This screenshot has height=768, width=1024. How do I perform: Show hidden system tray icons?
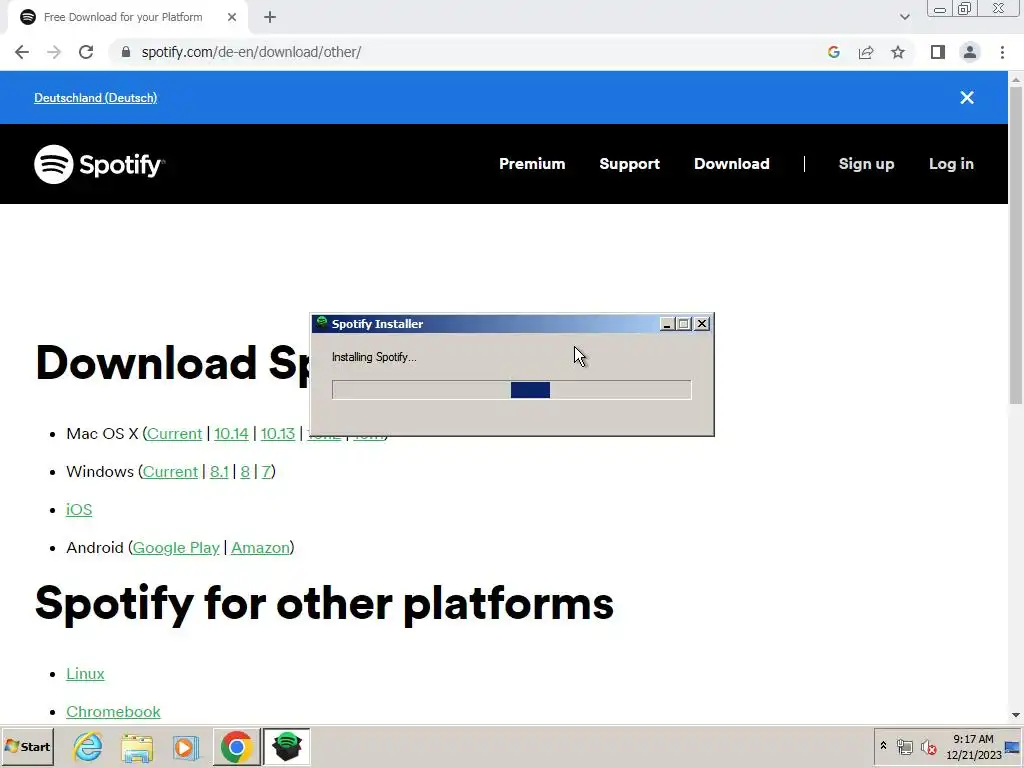(883, 746)
